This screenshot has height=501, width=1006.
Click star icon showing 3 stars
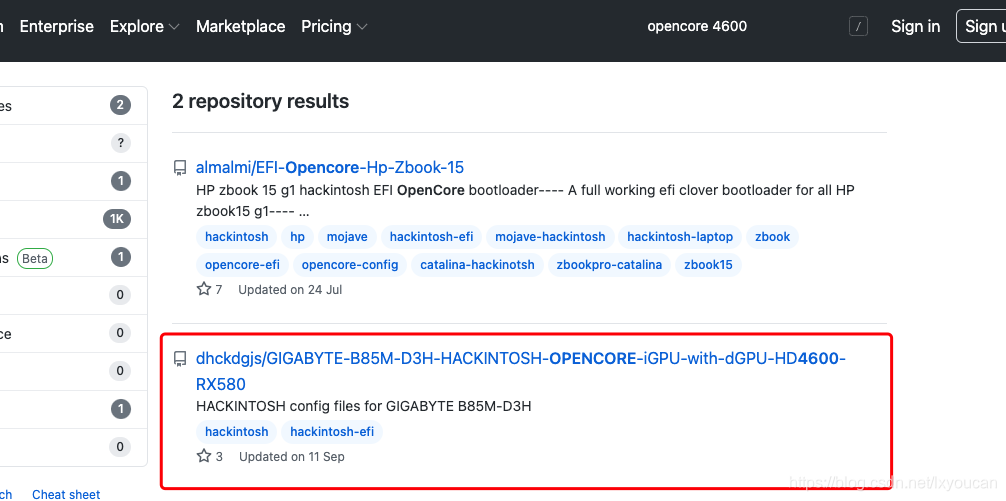pos(204,456)
